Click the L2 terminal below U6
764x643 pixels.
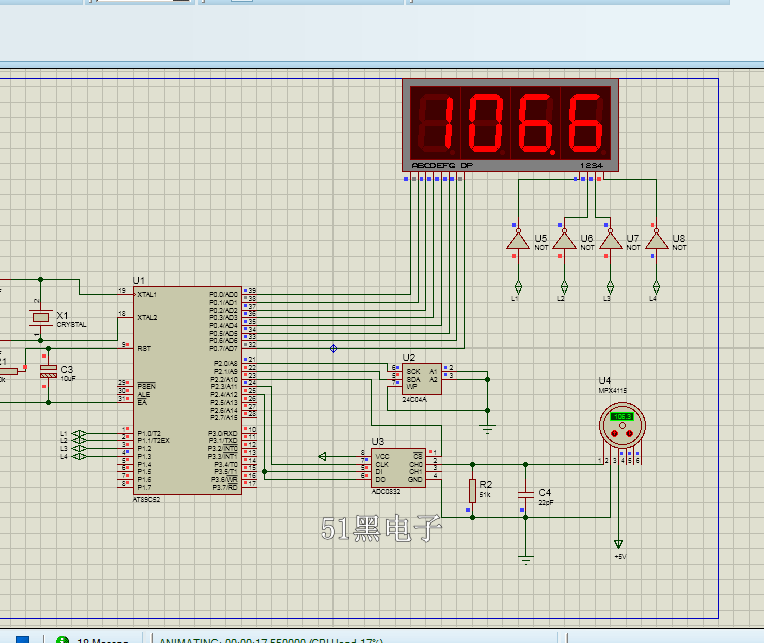point(564,287)
